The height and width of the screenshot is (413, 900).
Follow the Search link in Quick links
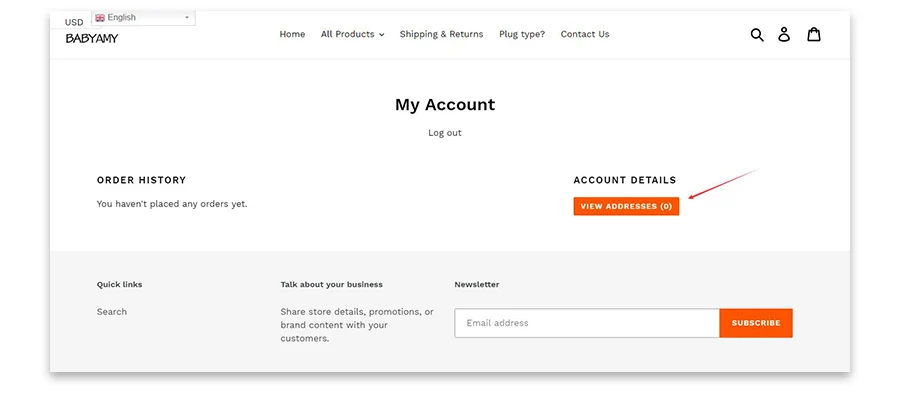point(112,312)
